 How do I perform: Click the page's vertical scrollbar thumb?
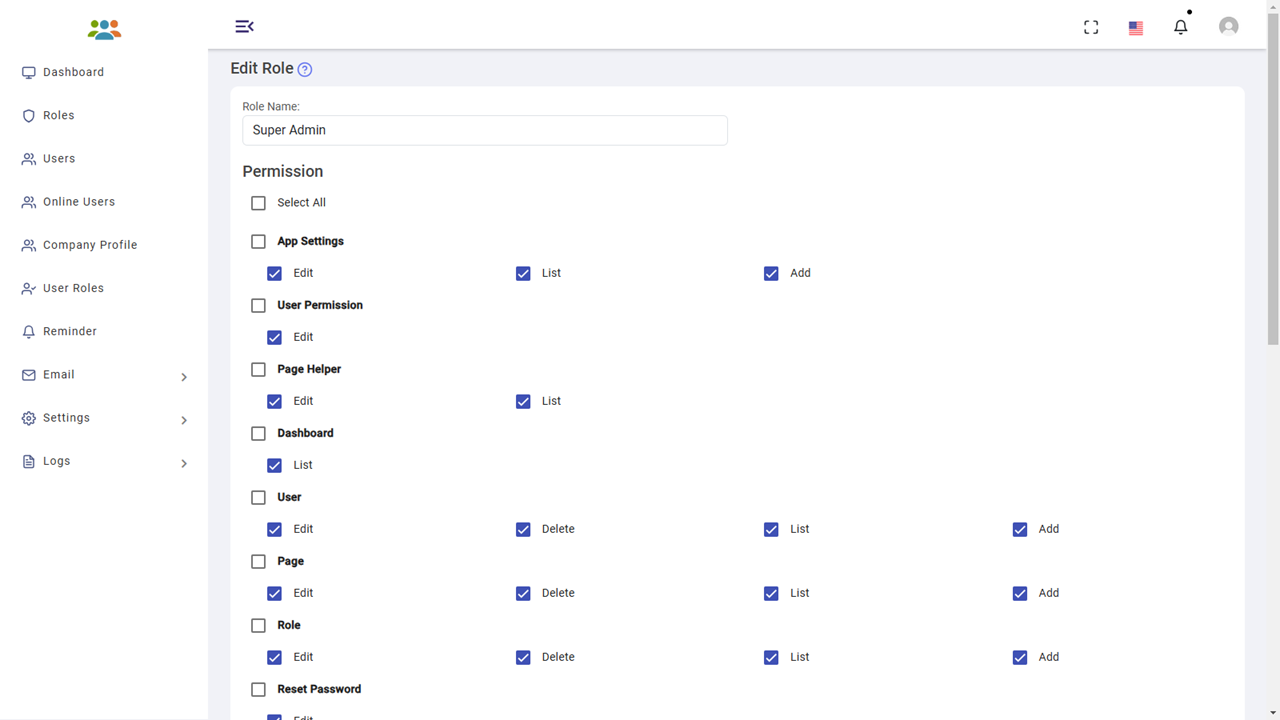pyautogui.click(x=1273, y=180)
